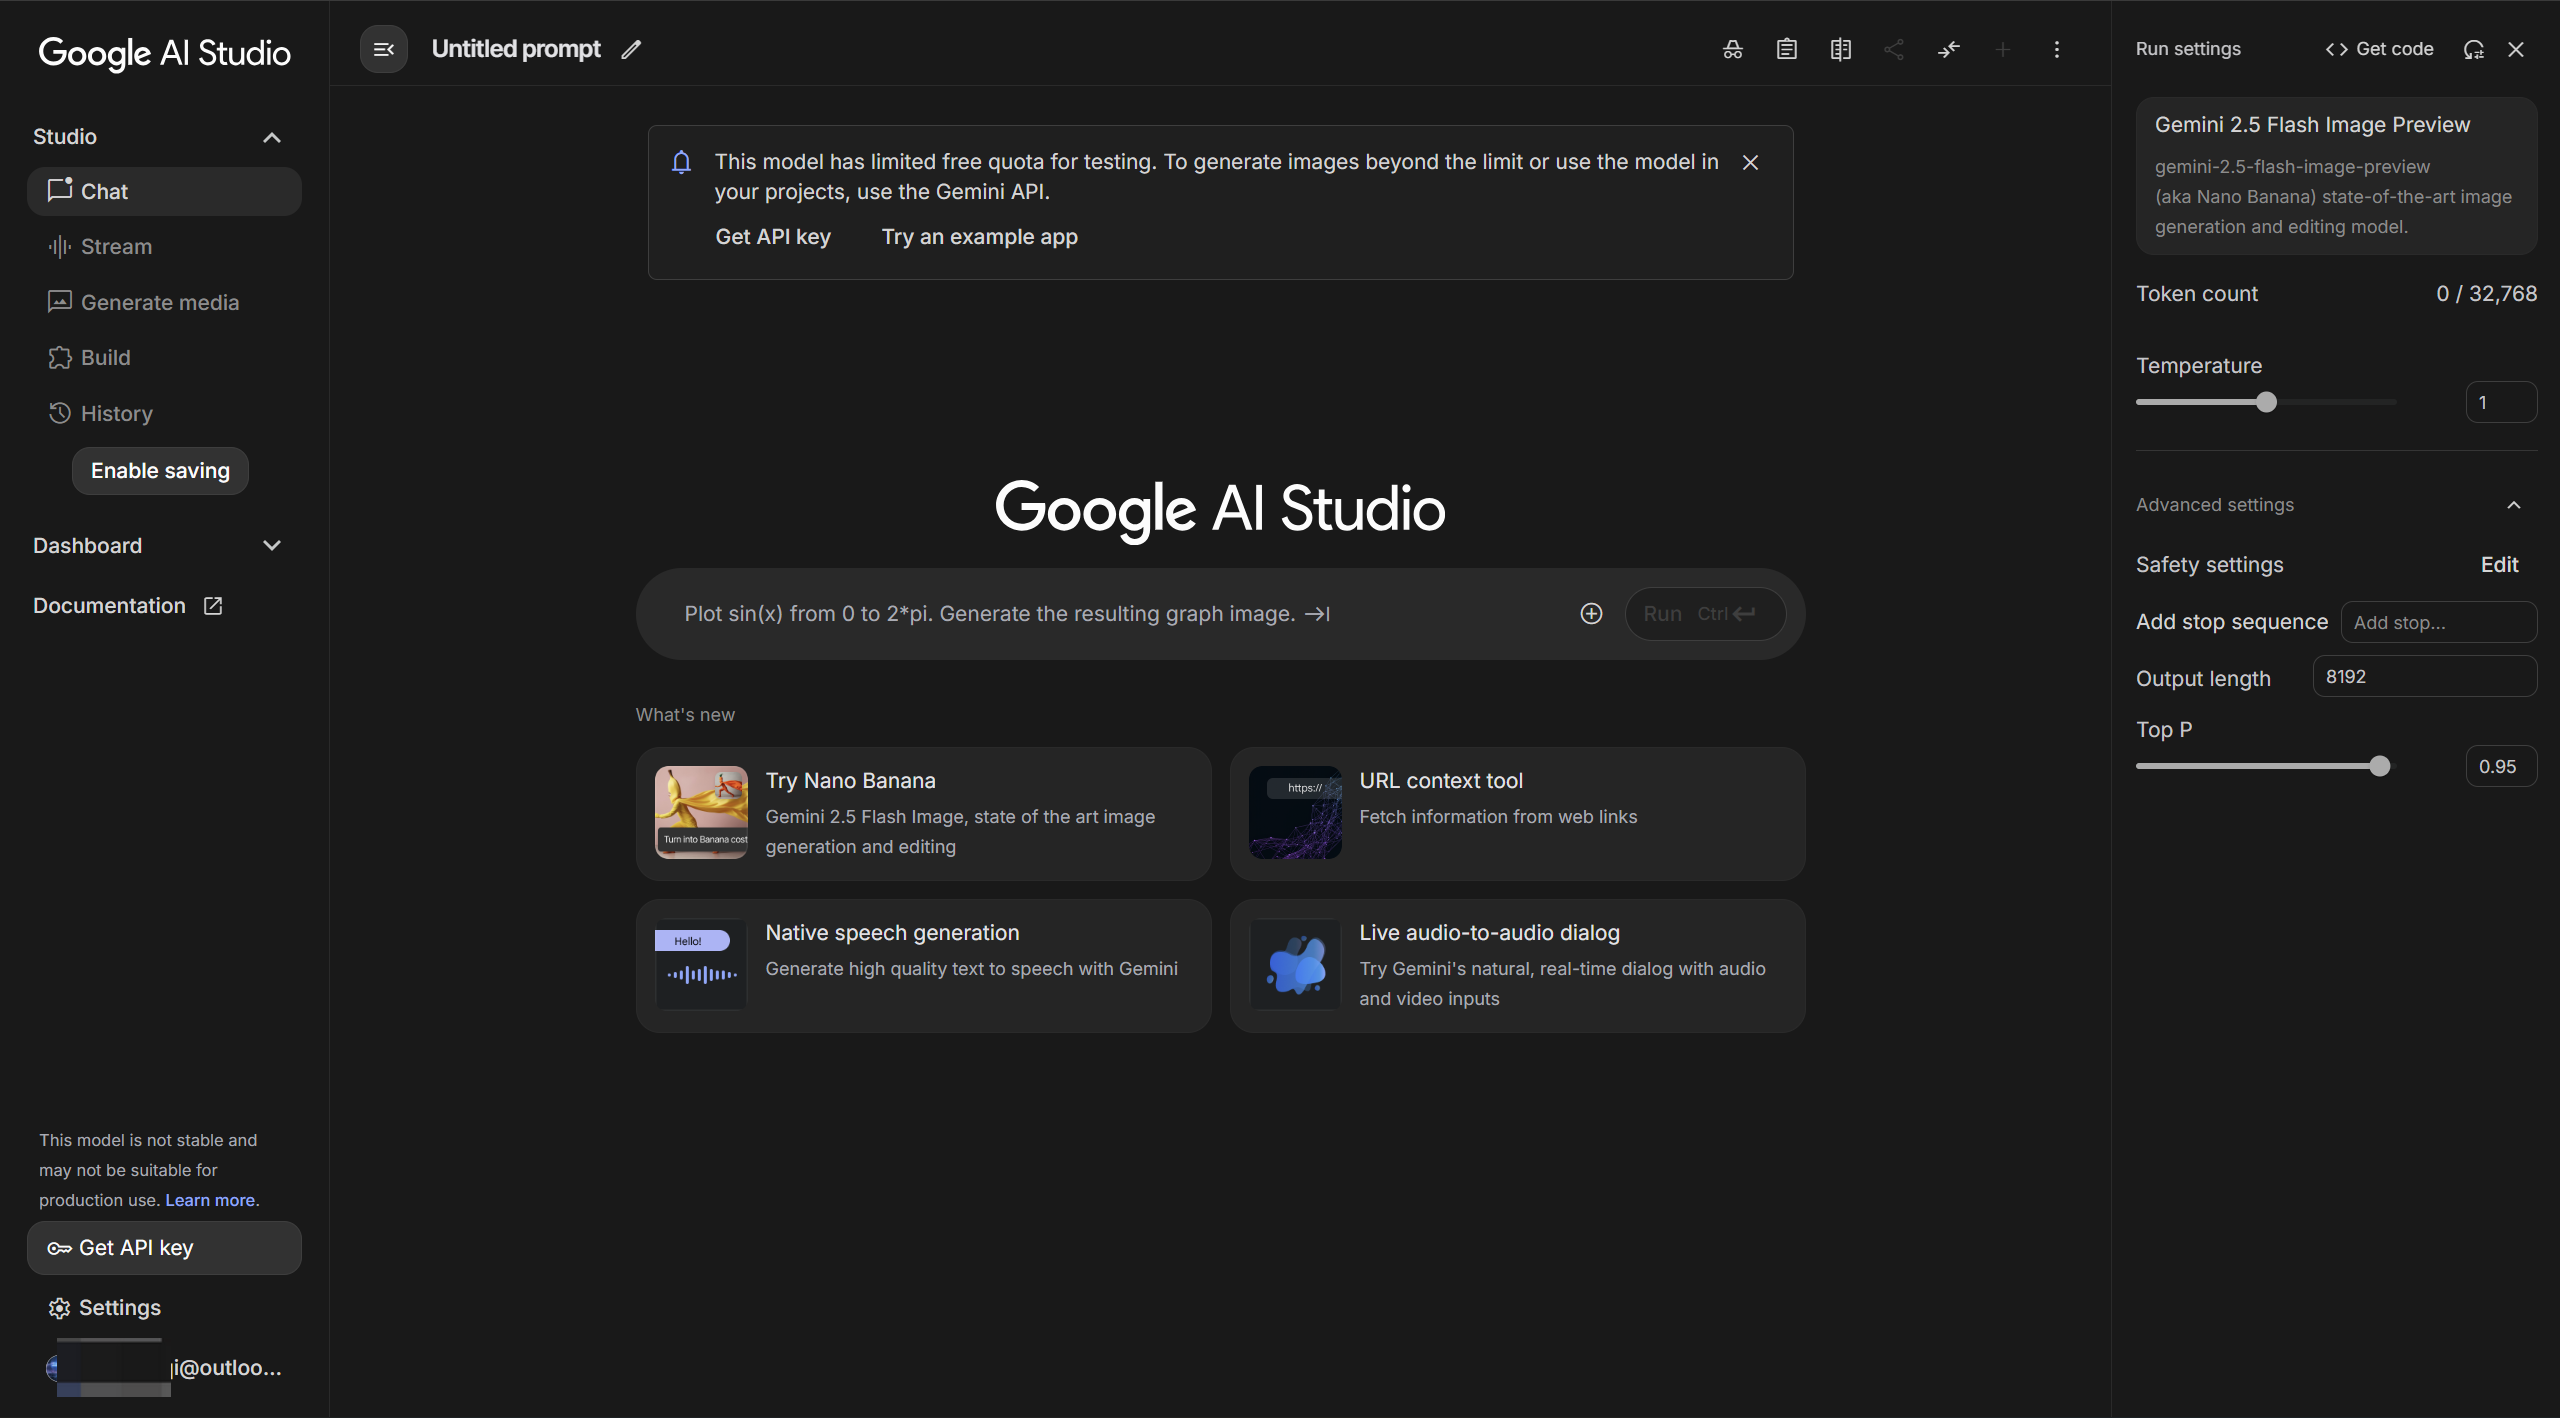Click the insert assets plus-circle icon

pyautogui.click(x=1591, y=614)
